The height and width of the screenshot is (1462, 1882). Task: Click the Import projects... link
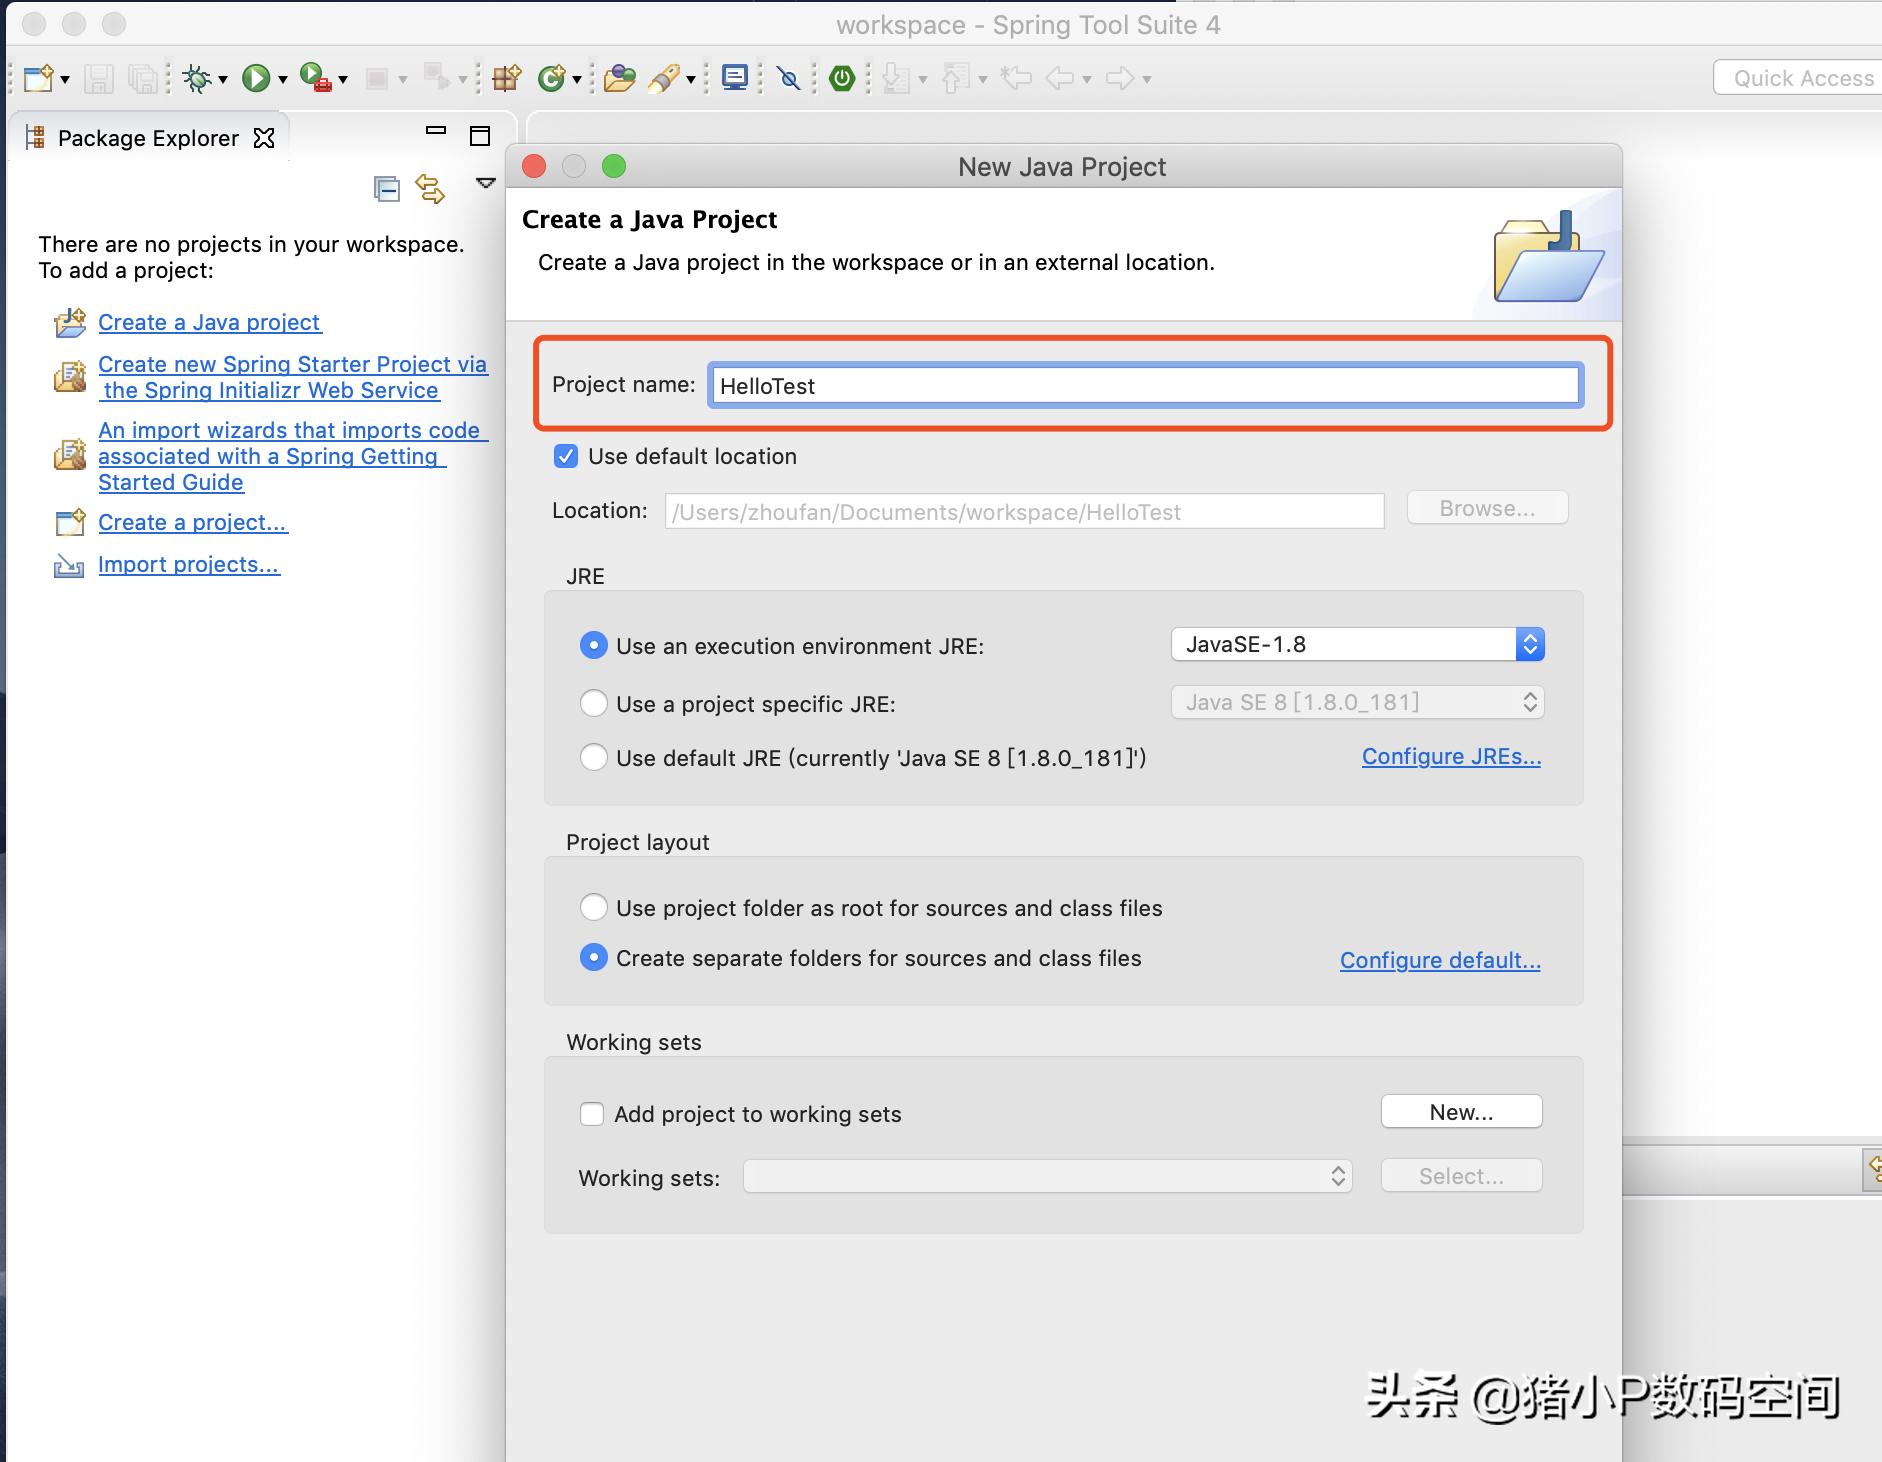[189, 565]
